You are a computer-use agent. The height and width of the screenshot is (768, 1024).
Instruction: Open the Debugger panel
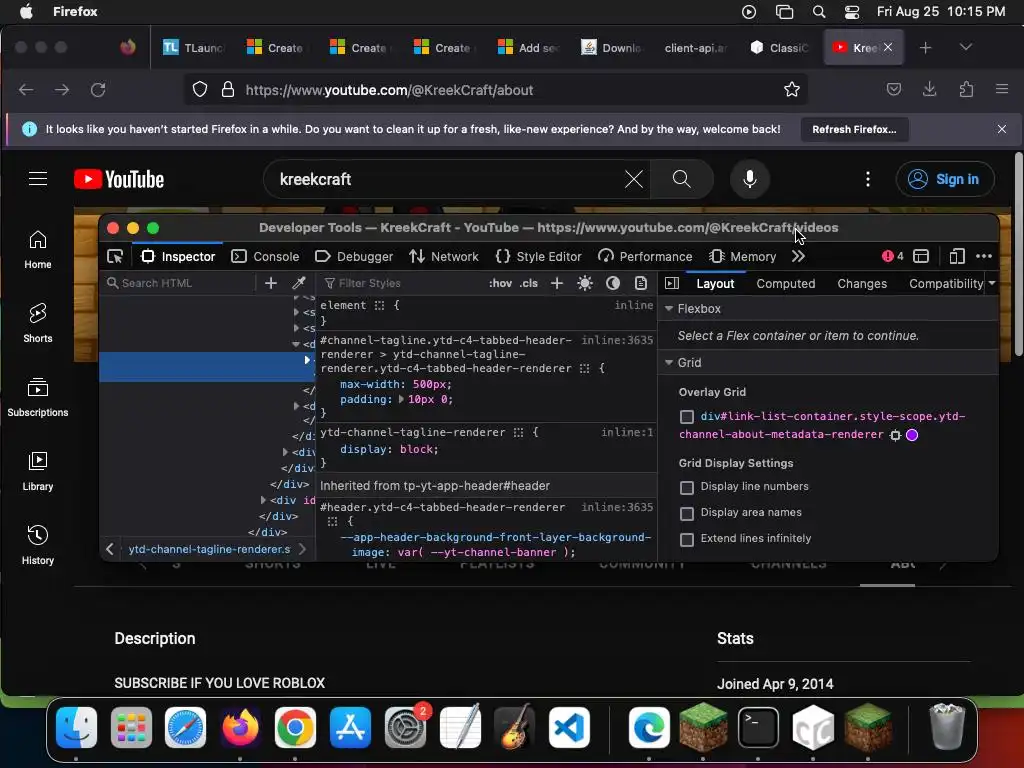[354, 257]
